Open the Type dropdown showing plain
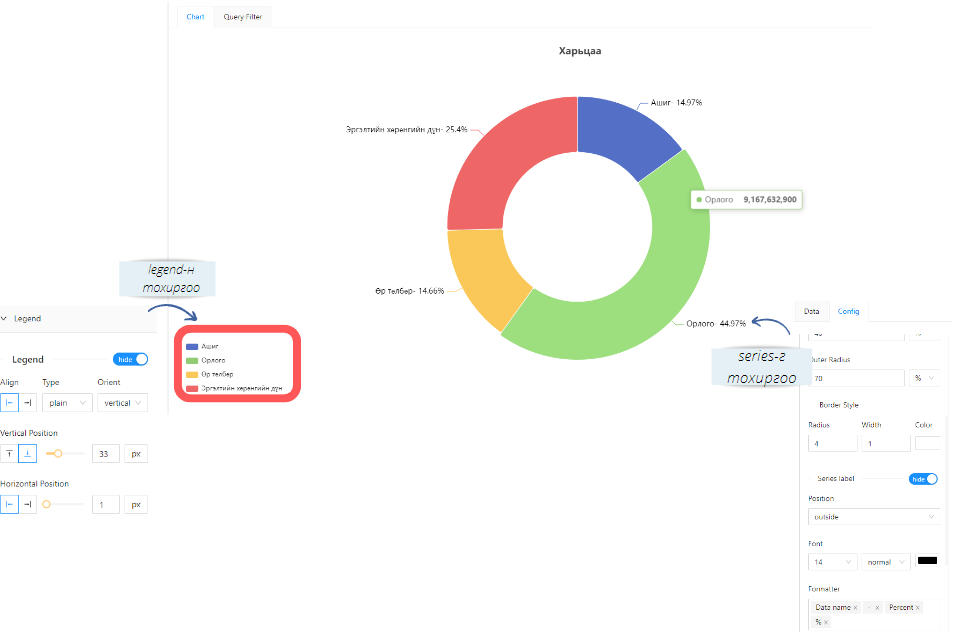Image resolution: width=955 pixels, height=638 pixels. pyautogui.click(x=66, y=402)
